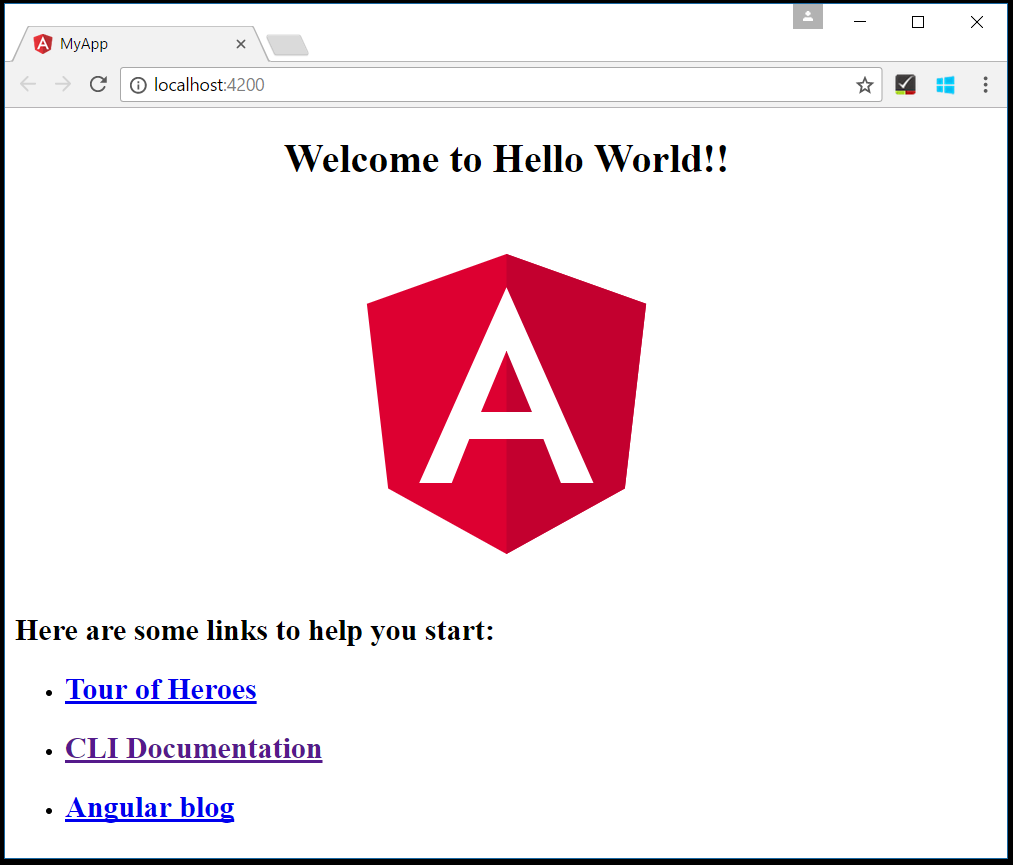Click the Angular favicon on the MyApp tab
This screenshot has height=865, width=1013.
click(42, 43)
